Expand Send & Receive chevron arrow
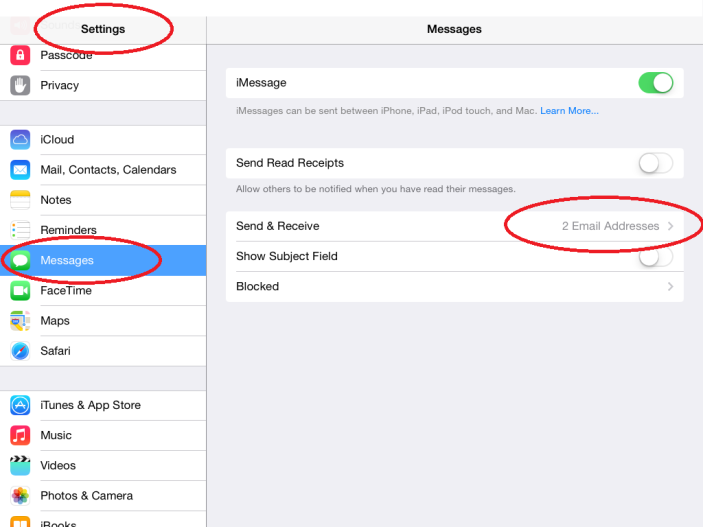Viewport: 703px width, 527px height. (x=670, y=227)
